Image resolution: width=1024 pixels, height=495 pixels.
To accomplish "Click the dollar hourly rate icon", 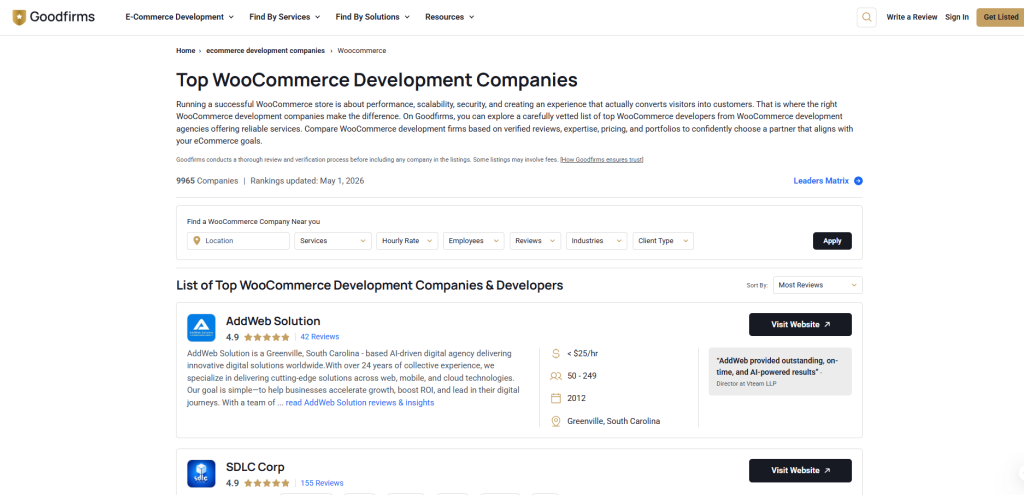I will point(556,353).
